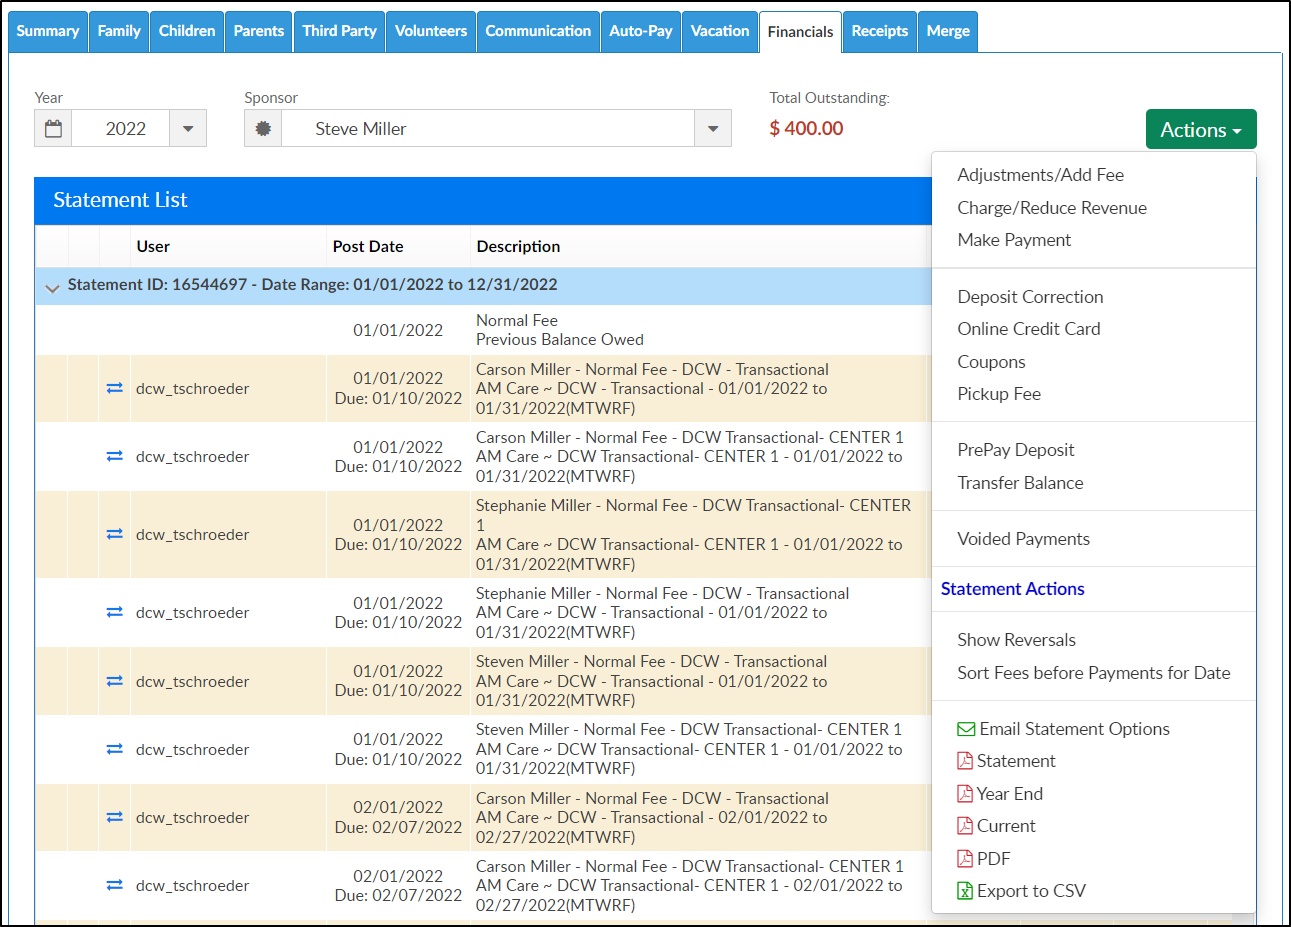Select the Financials tab
Viewport: 1291px width, 927px height.
800,32
